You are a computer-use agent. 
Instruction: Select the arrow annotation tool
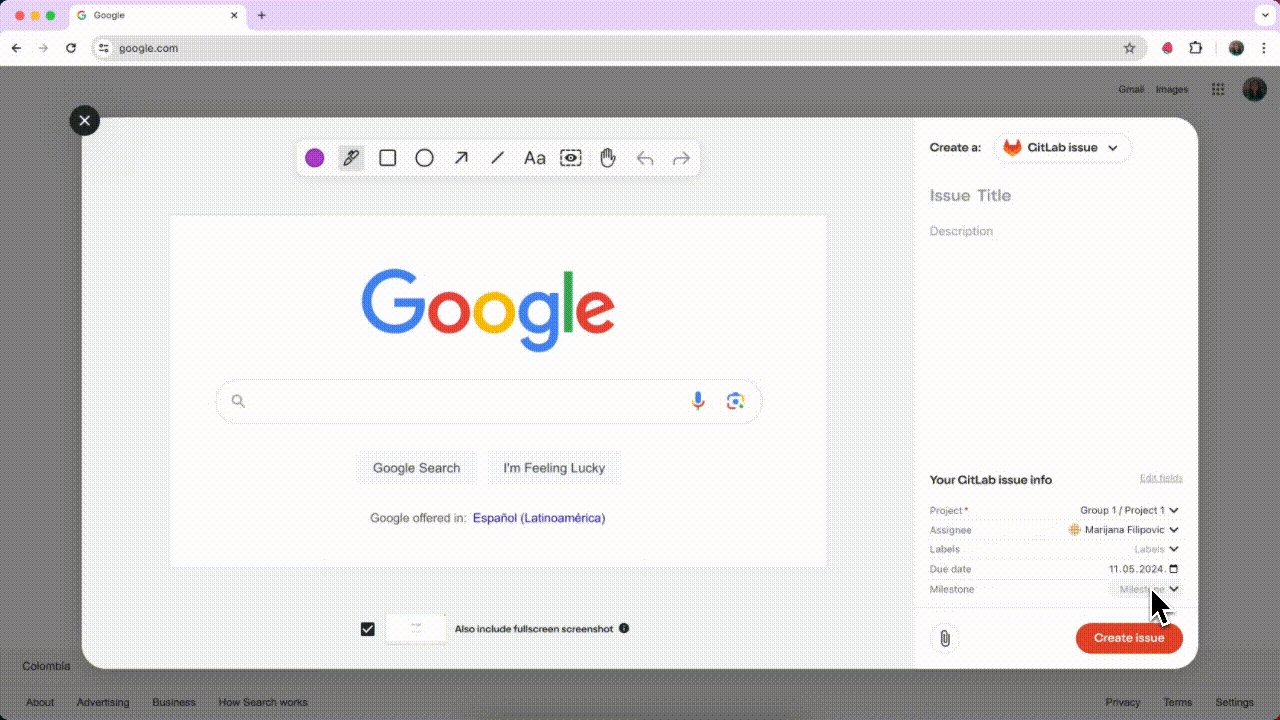click(461, 158)
